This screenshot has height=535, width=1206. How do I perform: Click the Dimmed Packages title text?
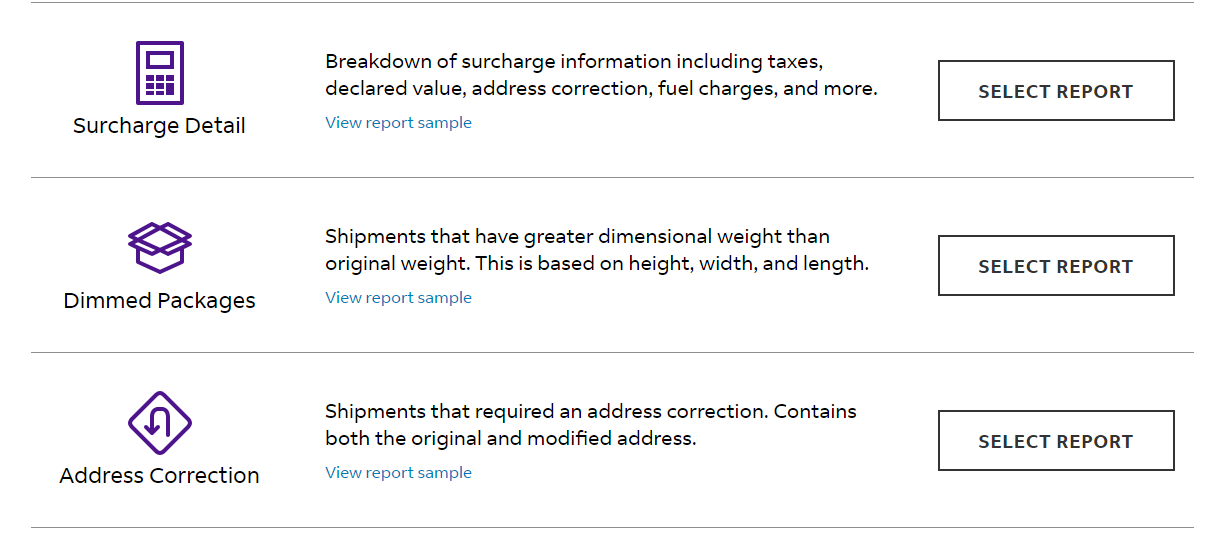(x=159, y=301)
